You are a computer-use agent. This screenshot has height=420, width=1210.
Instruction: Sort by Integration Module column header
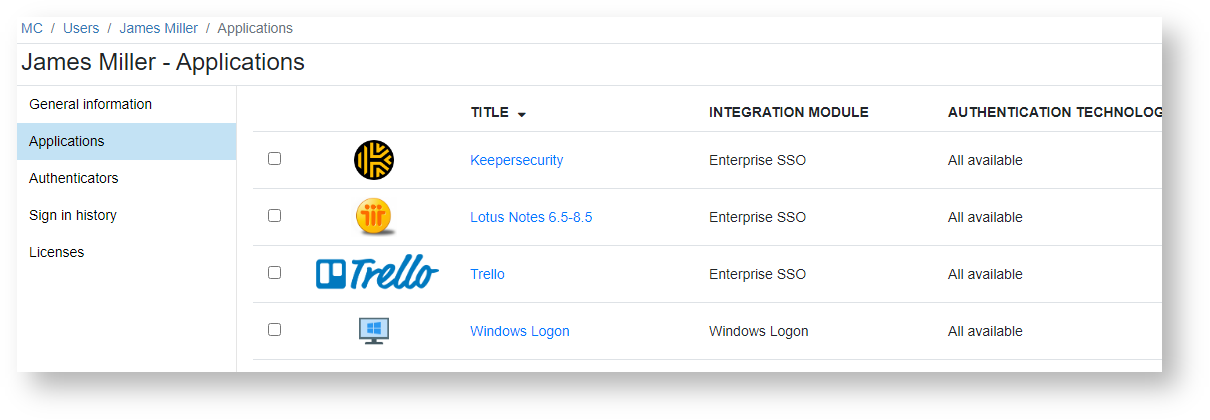(x=788, y=113)
